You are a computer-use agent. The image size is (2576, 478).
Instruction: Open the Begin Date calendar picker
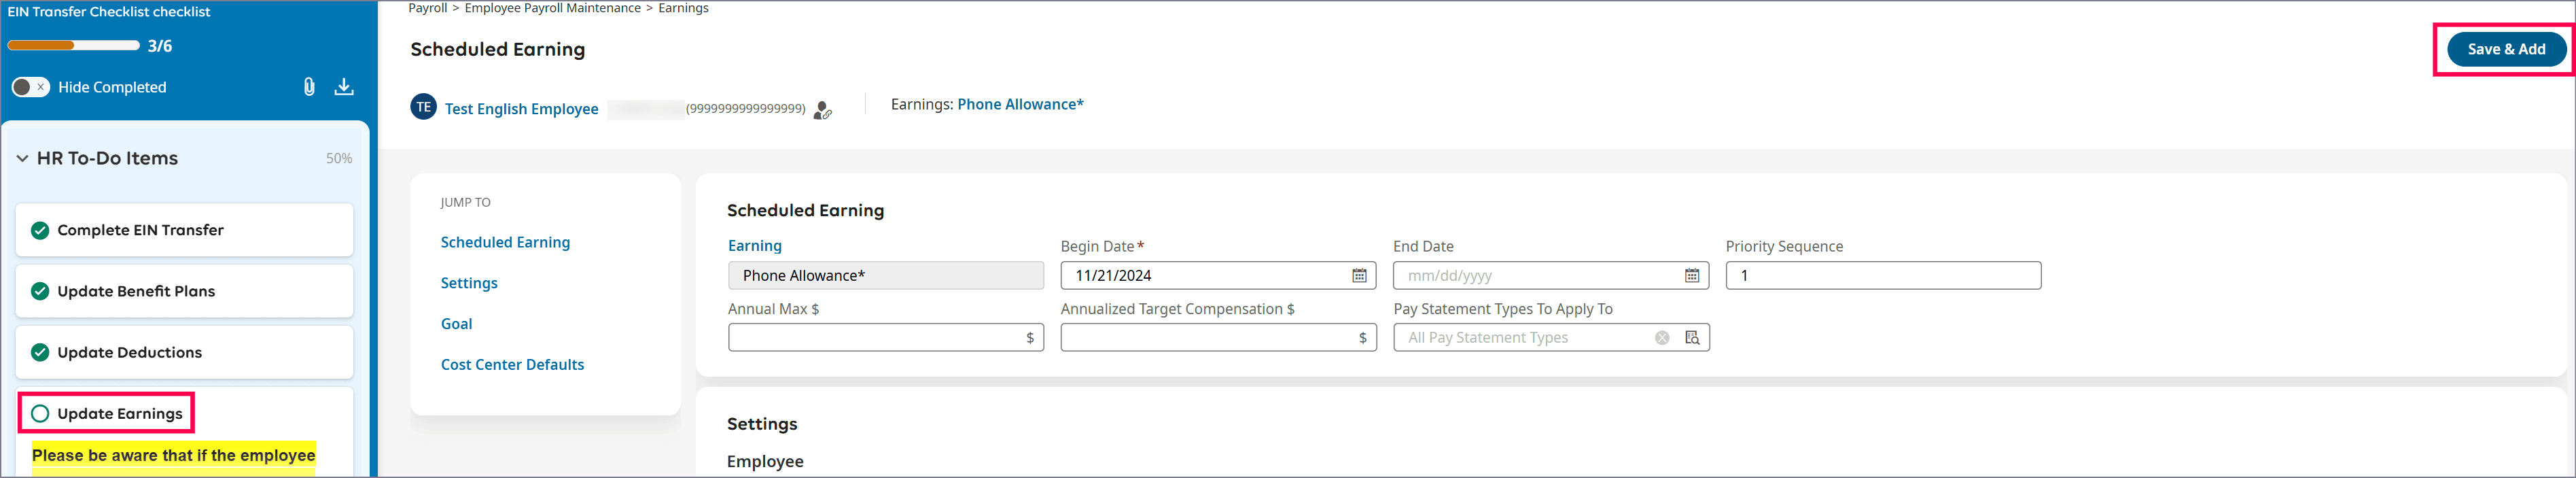tap(1359, 276)
